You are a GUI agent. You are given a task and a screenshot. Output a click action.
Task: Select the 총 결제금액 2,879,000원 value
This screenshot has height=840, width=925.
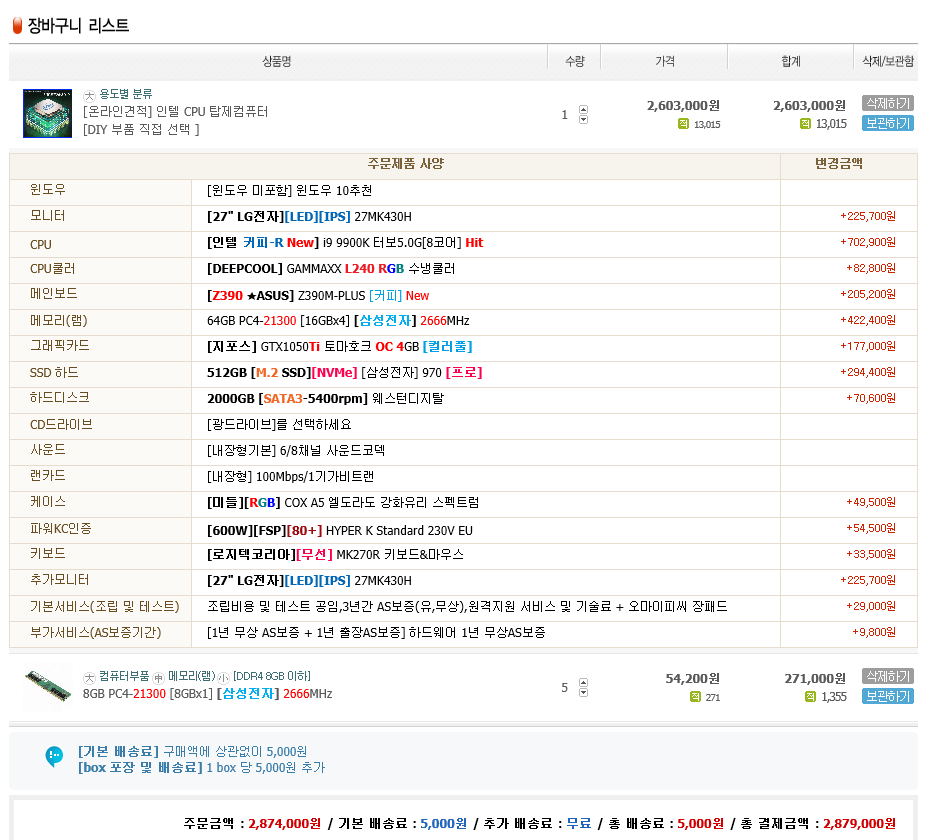pyautogui.click(x=860, y=823)
